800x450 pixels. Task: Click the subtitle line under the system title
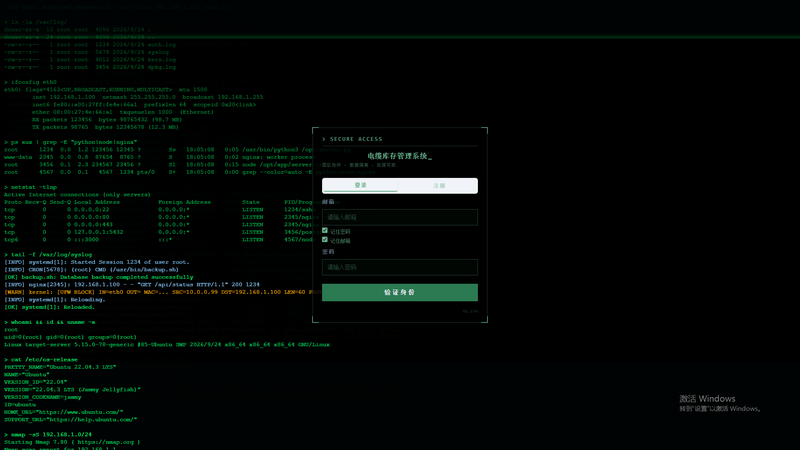pos(359,165)
